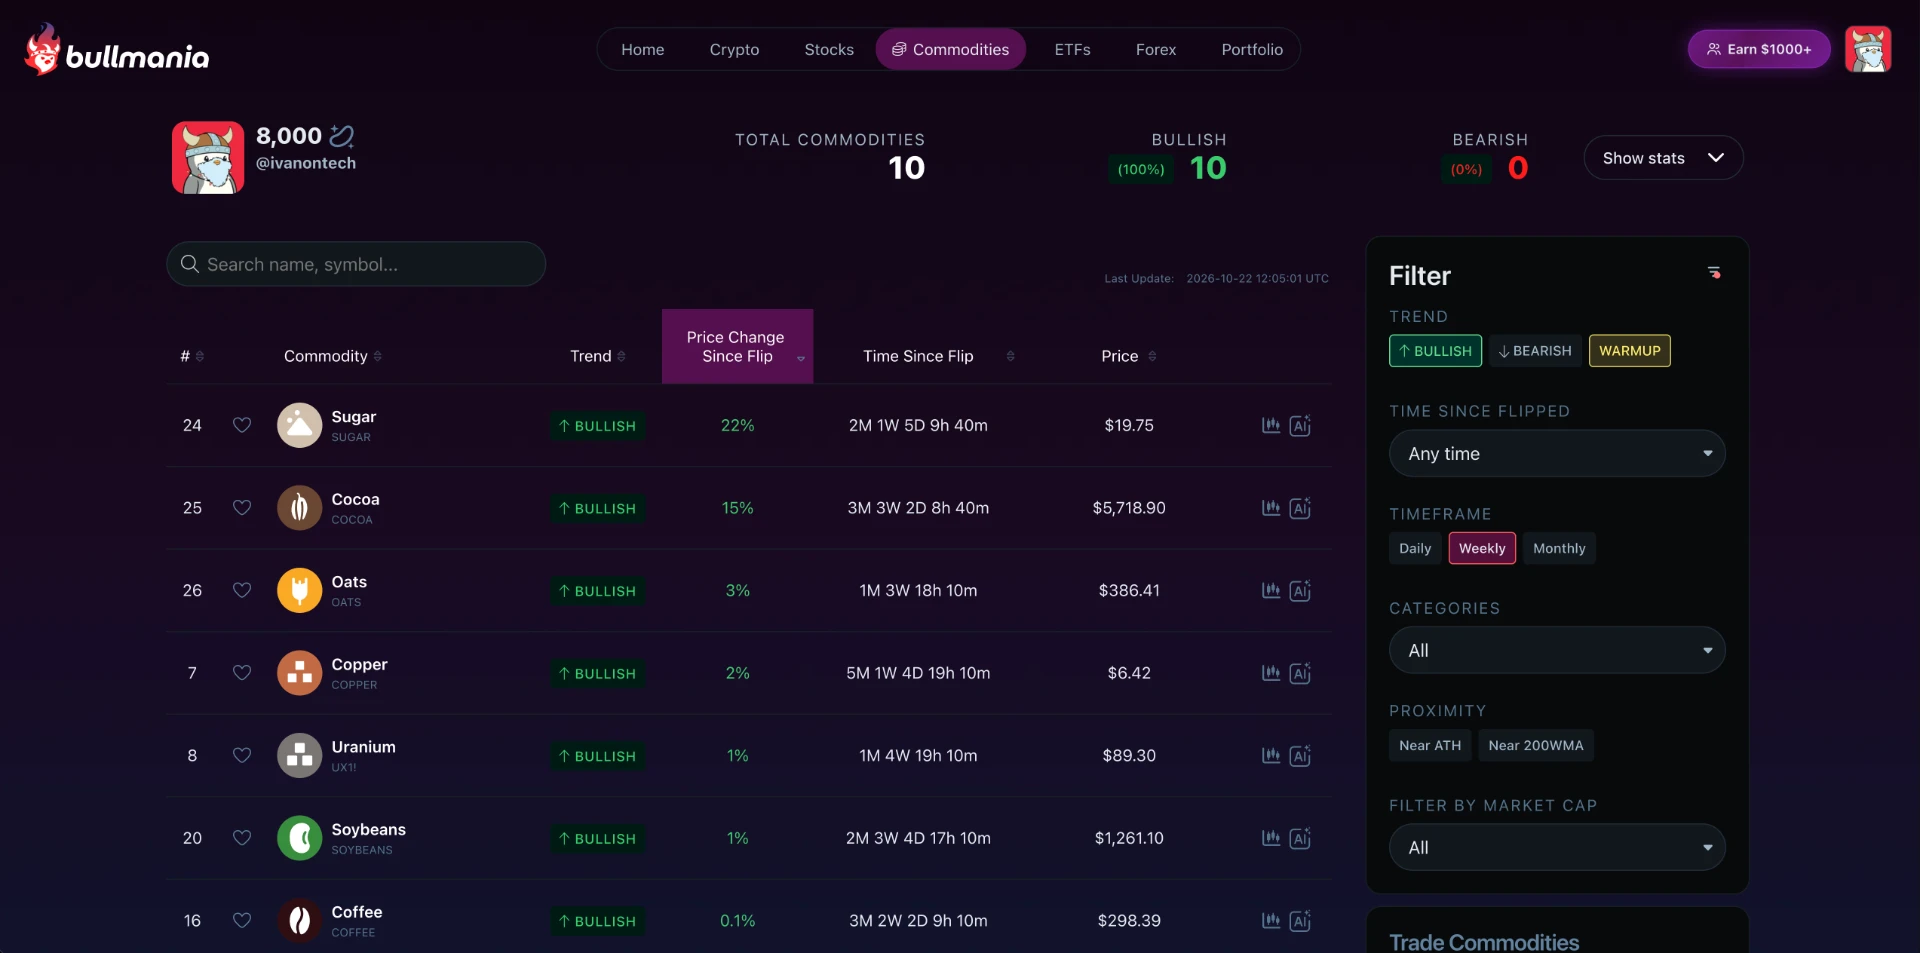Go to the Crypto tab
This screenshot has width=1920, height=953.
[734, 49]
